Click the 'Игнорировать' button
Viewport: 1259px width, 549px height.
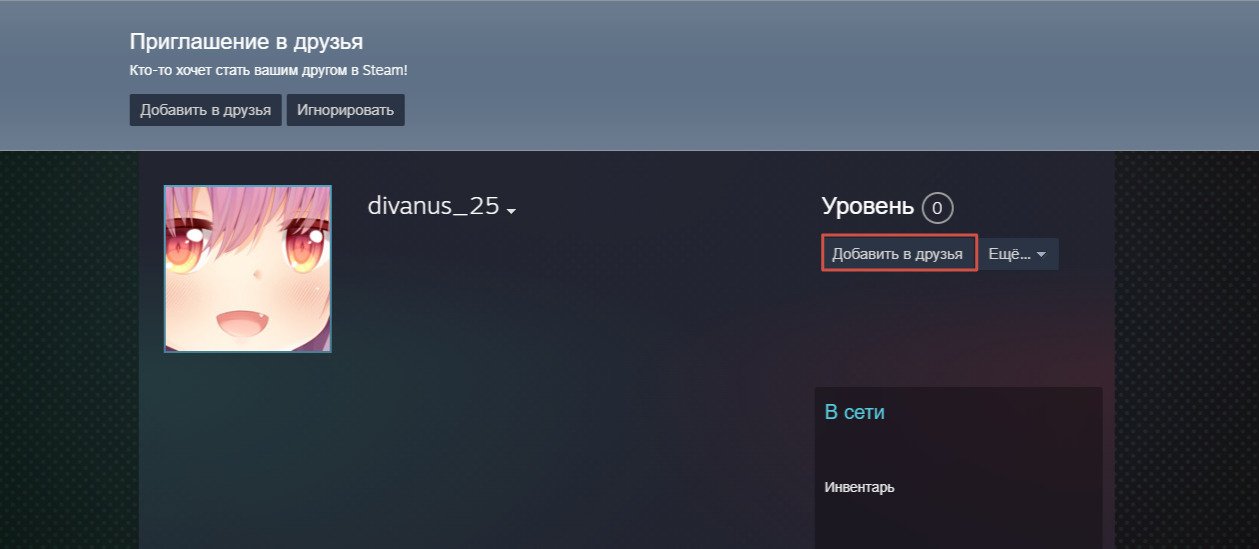[346, 110]
